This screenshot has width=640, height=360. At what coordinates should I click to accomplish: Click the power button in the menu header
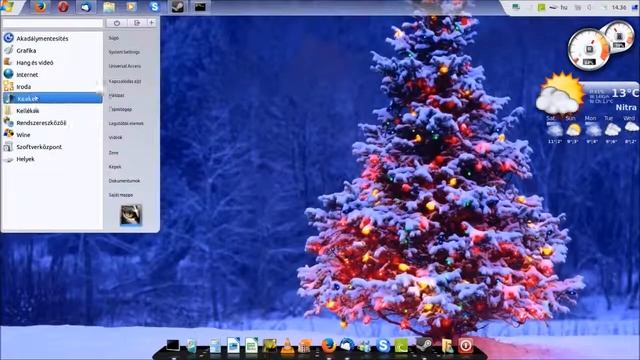(117, 23)
